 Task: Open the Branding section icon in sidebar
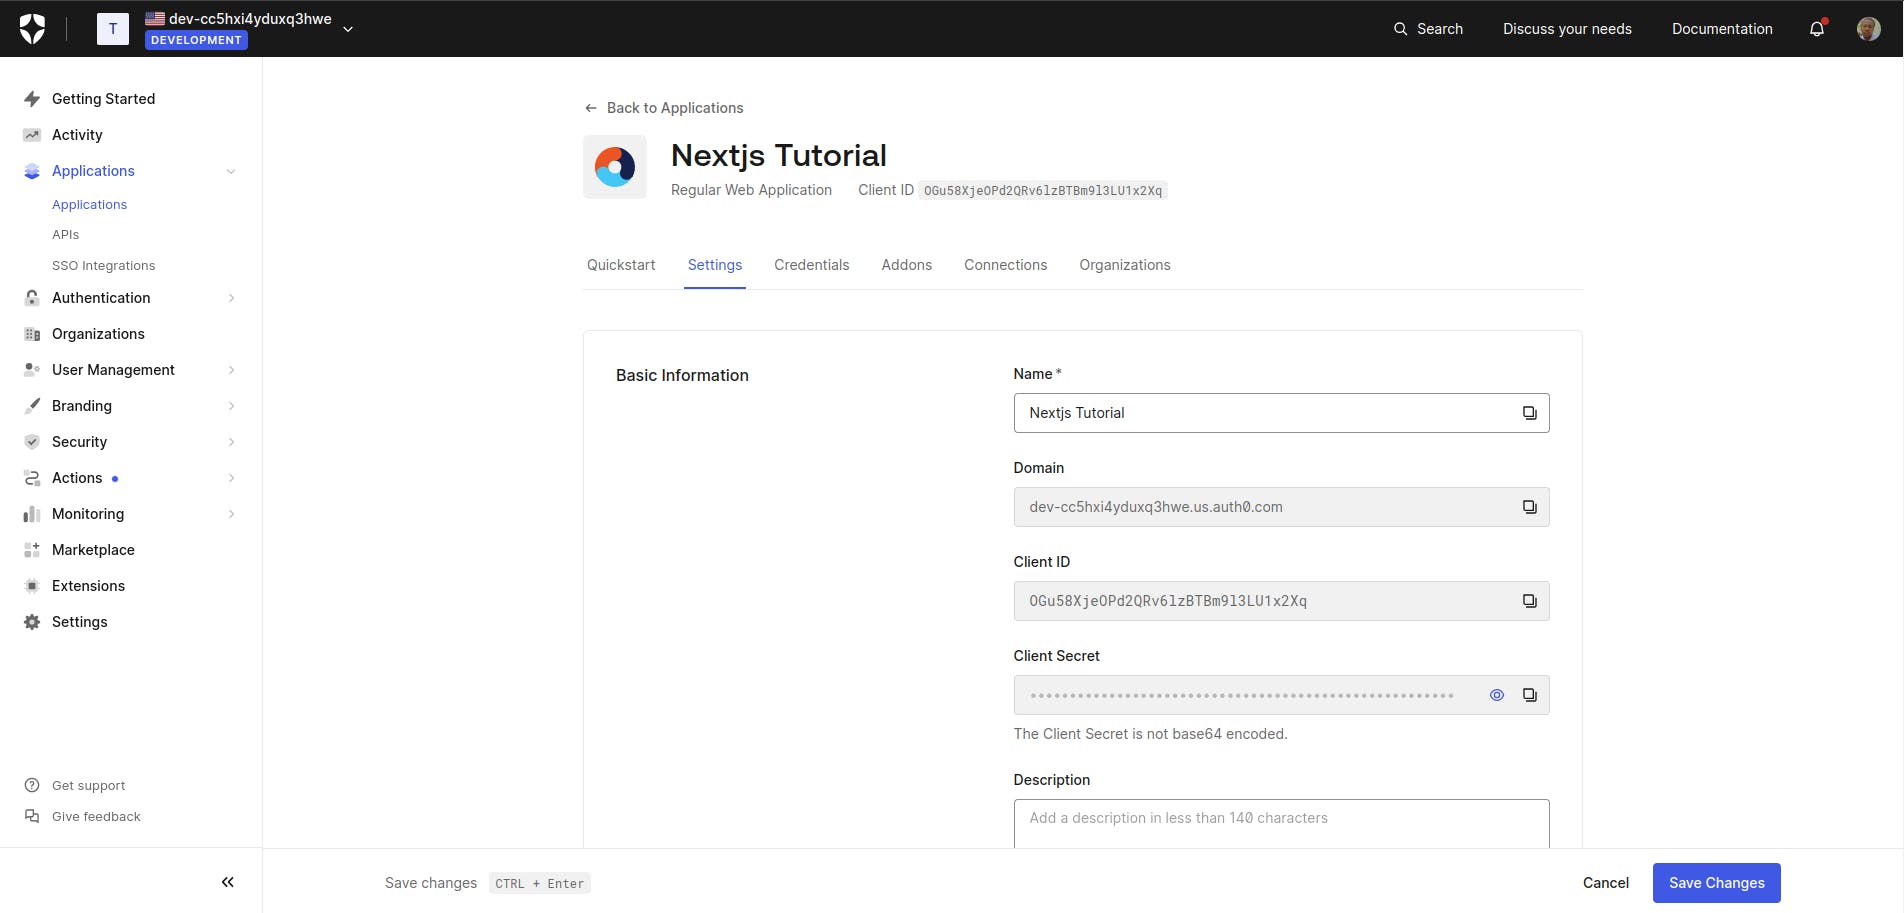click(31, 406)
